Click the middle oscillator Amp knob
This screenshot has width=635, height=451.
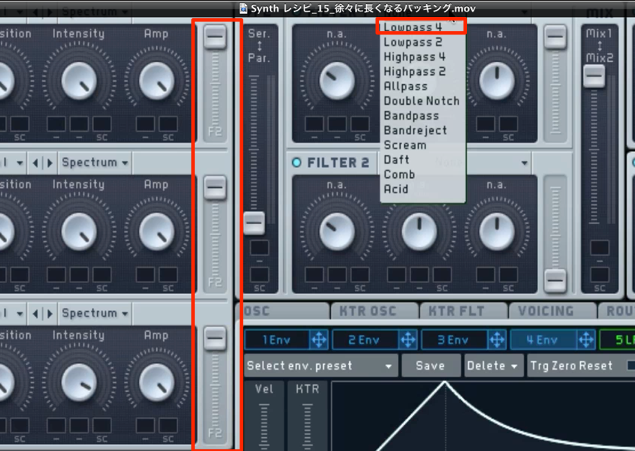tap(157, 232)
